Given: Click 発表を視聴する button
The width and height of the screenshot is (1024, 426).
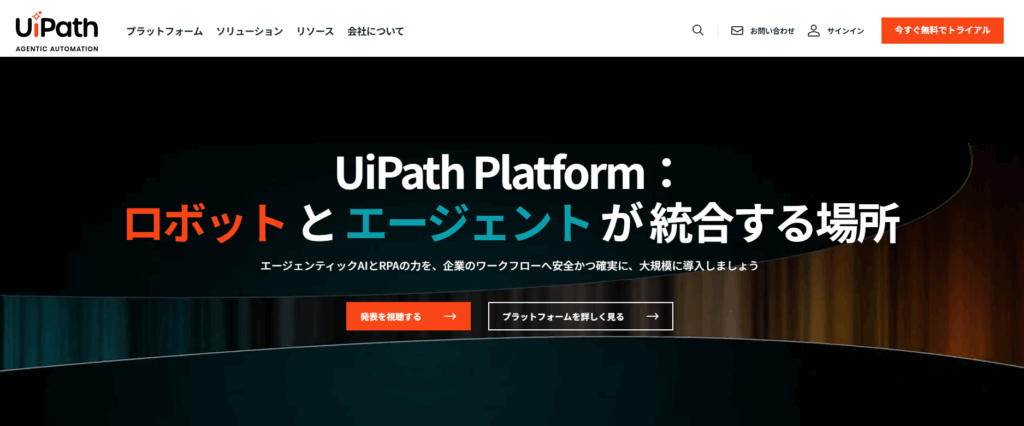Looking at the screenshot, I should pyautogui.click(x=408, y=316).
